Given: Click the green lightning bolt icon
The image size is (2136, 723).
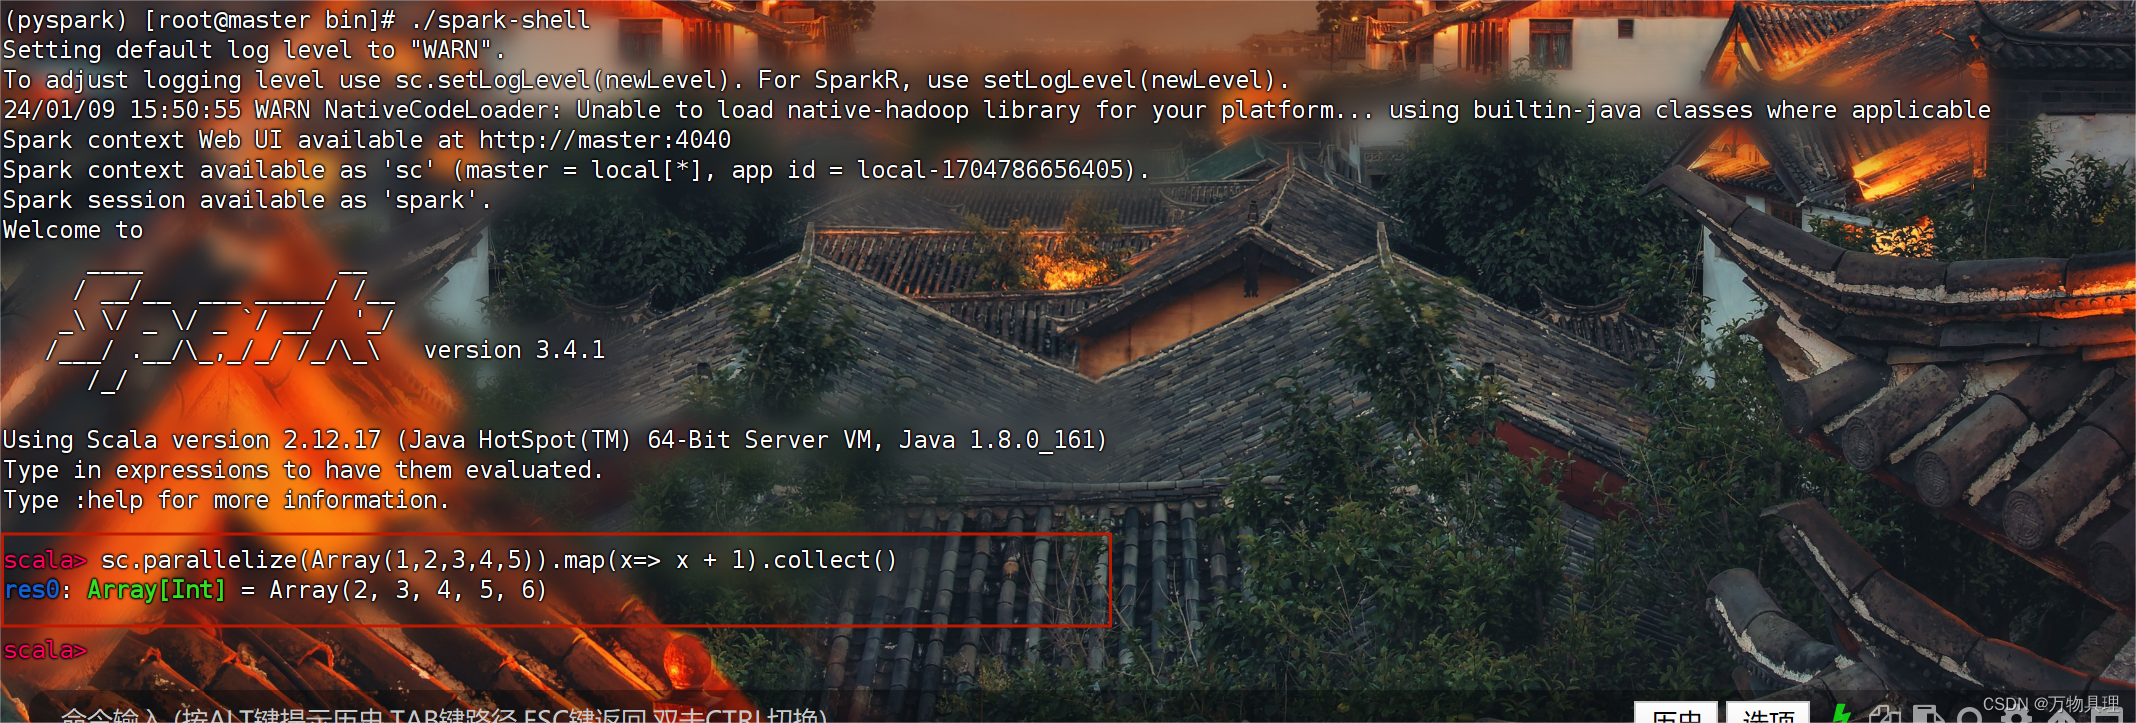Looking at the screenshot, I should 1841,714.
